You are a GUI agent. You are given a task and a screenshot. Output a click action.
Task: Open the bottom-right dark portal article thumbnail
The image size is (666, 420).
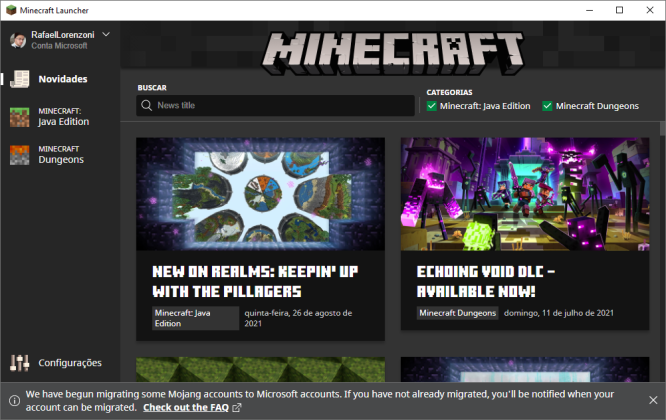[525, 369]
